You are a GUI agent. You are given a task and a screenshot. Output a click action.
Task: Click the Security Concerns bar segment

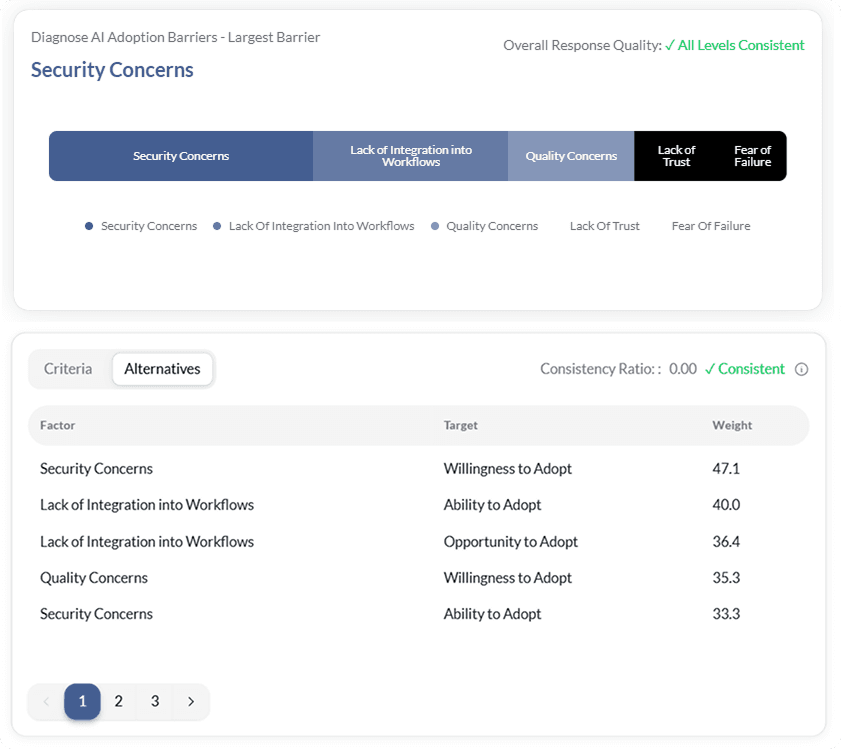coord(181,156)
